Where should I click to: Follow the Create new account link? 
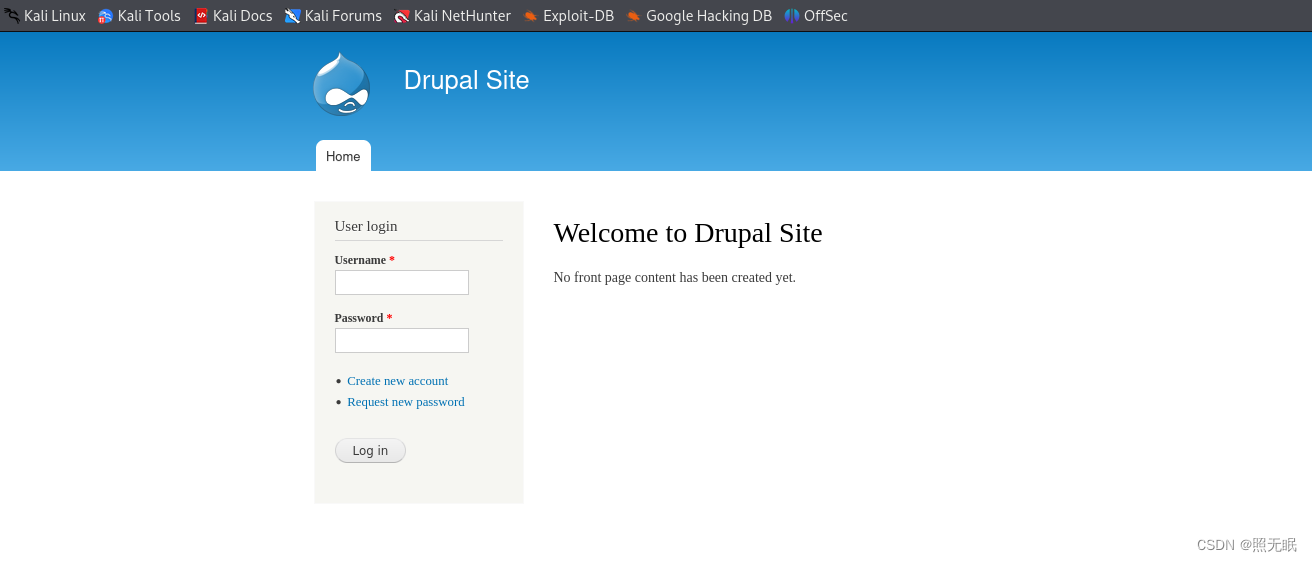[398, 381]
